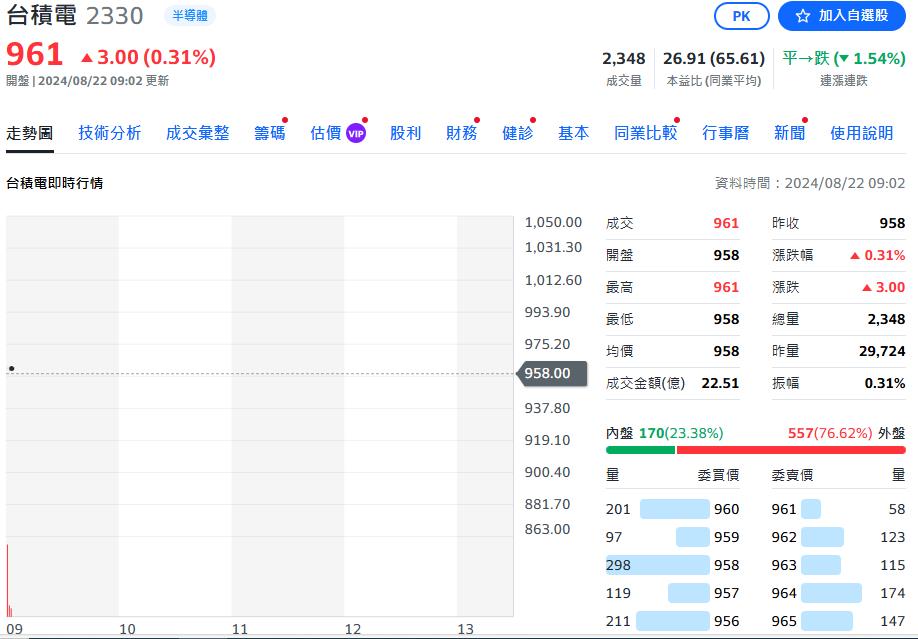The height and width of the screenshot is (639, 918).
Task: Click the purple VIP badge icon
Action: pos(356,134)
